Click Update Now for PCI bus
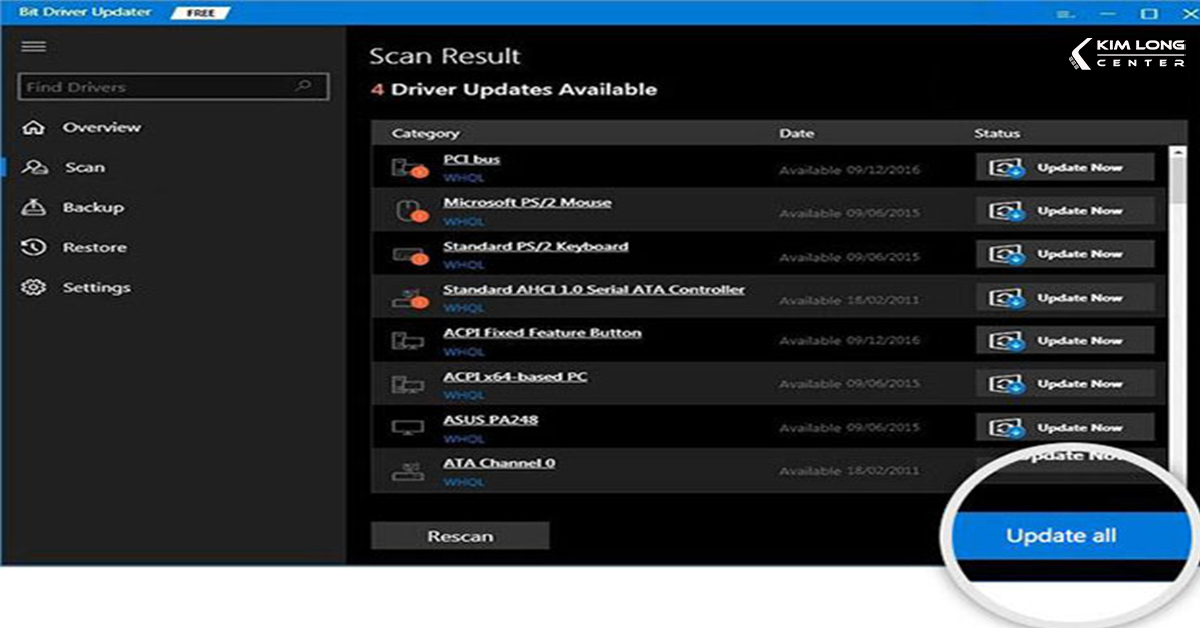This screenshot has height=628, width=1200. point(1064,166)
